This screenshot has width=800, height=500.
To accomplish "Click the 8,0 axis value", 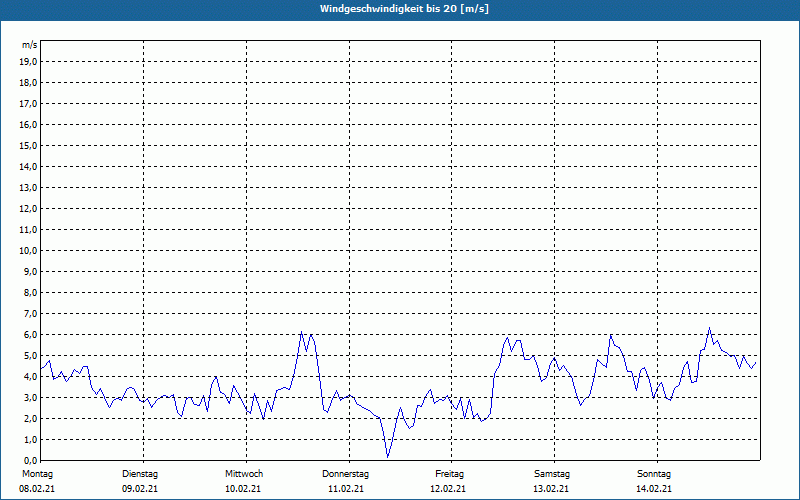I will click(x=30, y=292).
